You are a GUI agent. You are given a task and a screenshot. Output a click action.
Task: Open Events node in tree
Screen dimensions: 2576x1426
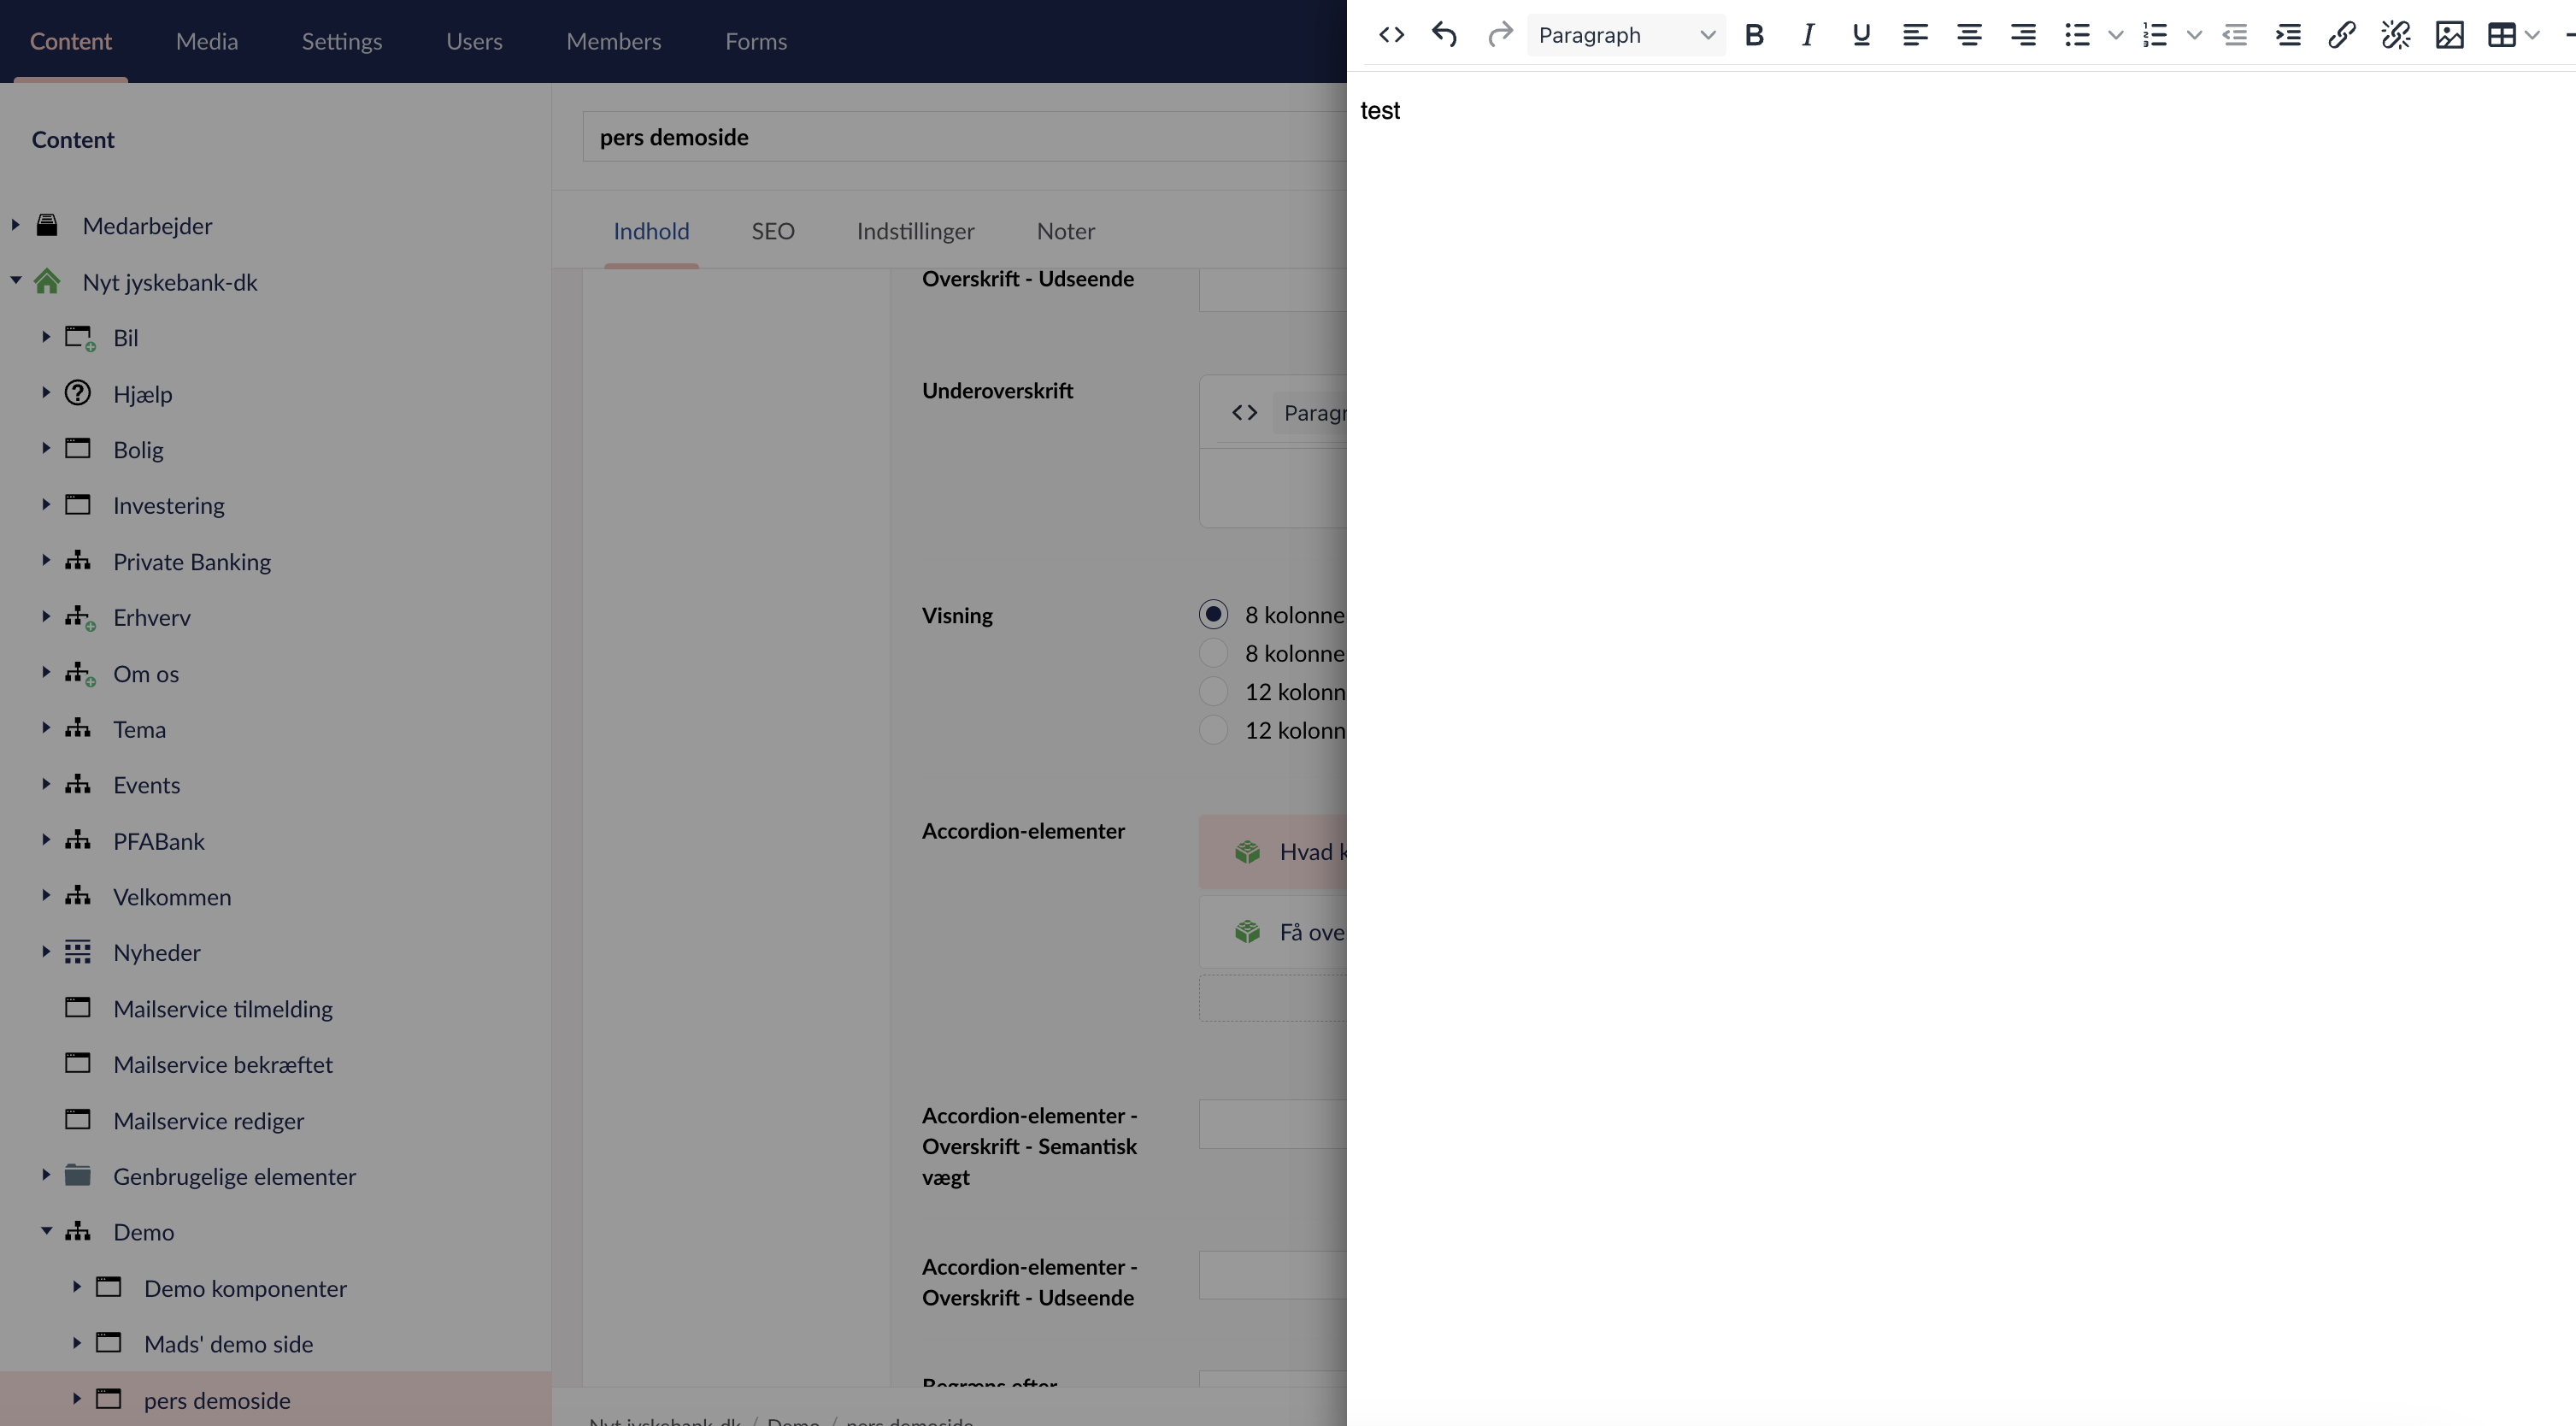147,784
